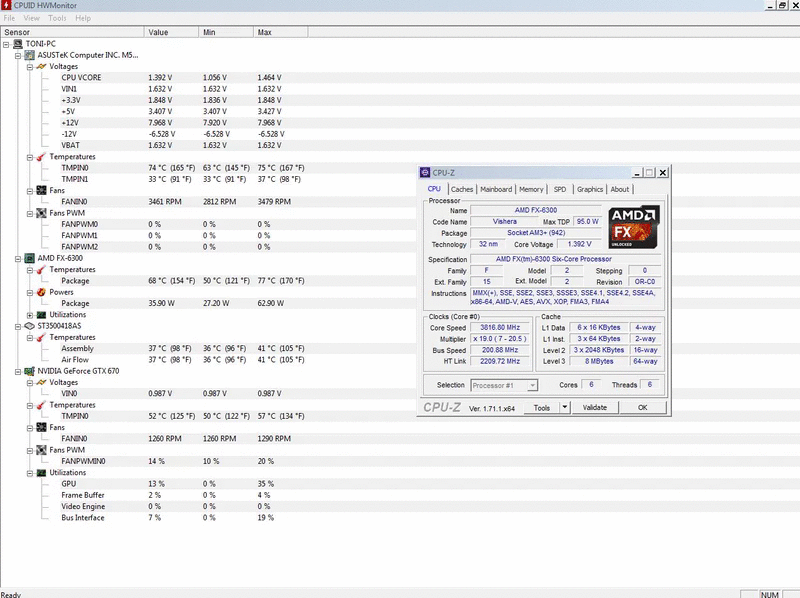Switch to the SPD tab
This screenshot has width=800, height=598.
(560, 189)
